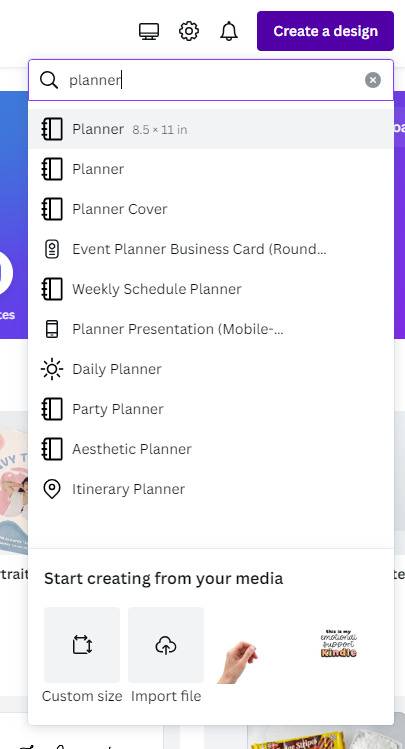Screen dimensions: 405x749
Task: Open the desktop app monitor icon
Action: tap(149, 32)
